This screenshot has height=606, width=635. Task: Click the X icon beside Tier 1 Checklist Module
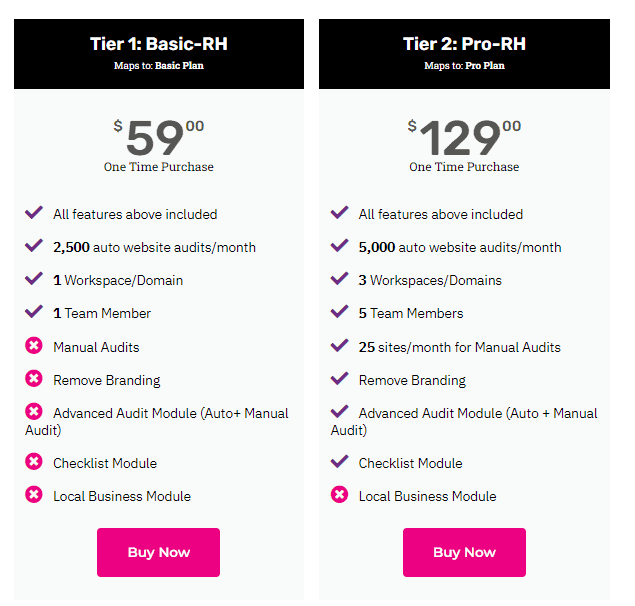click(x=34, y=462)
